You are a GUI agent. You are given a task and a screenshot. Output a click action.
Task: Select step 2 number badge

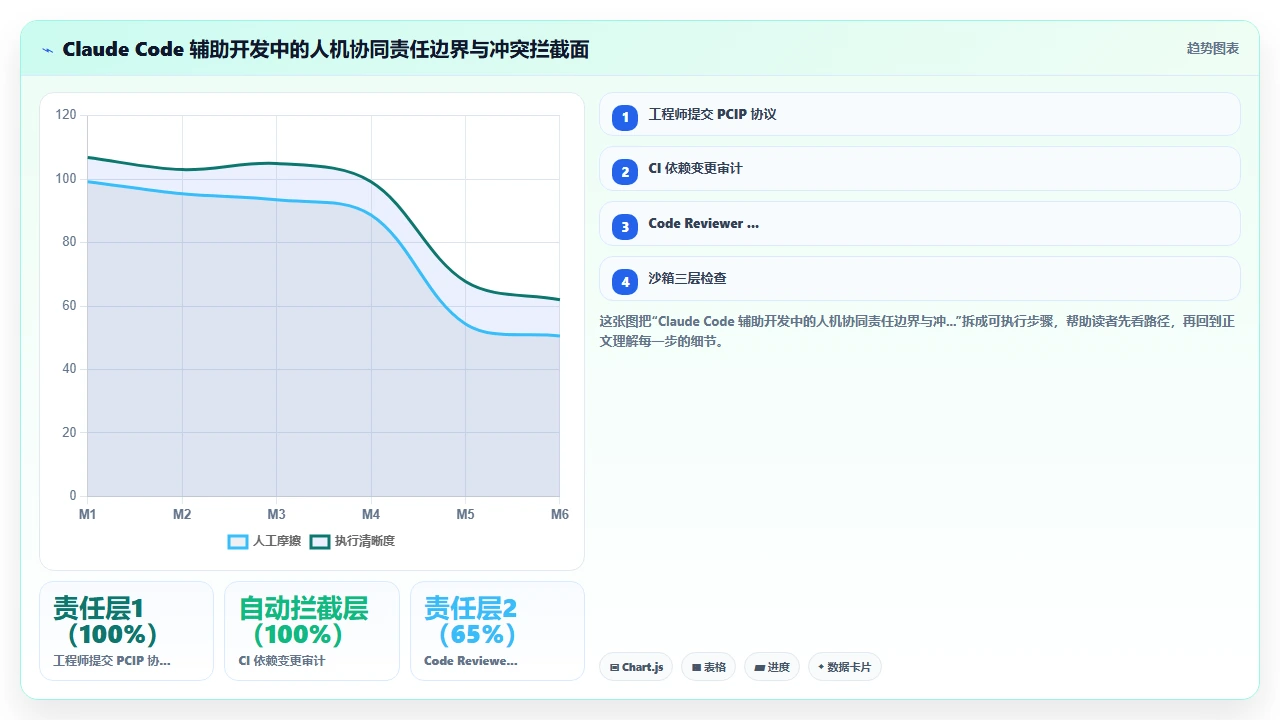pos(625,172)
